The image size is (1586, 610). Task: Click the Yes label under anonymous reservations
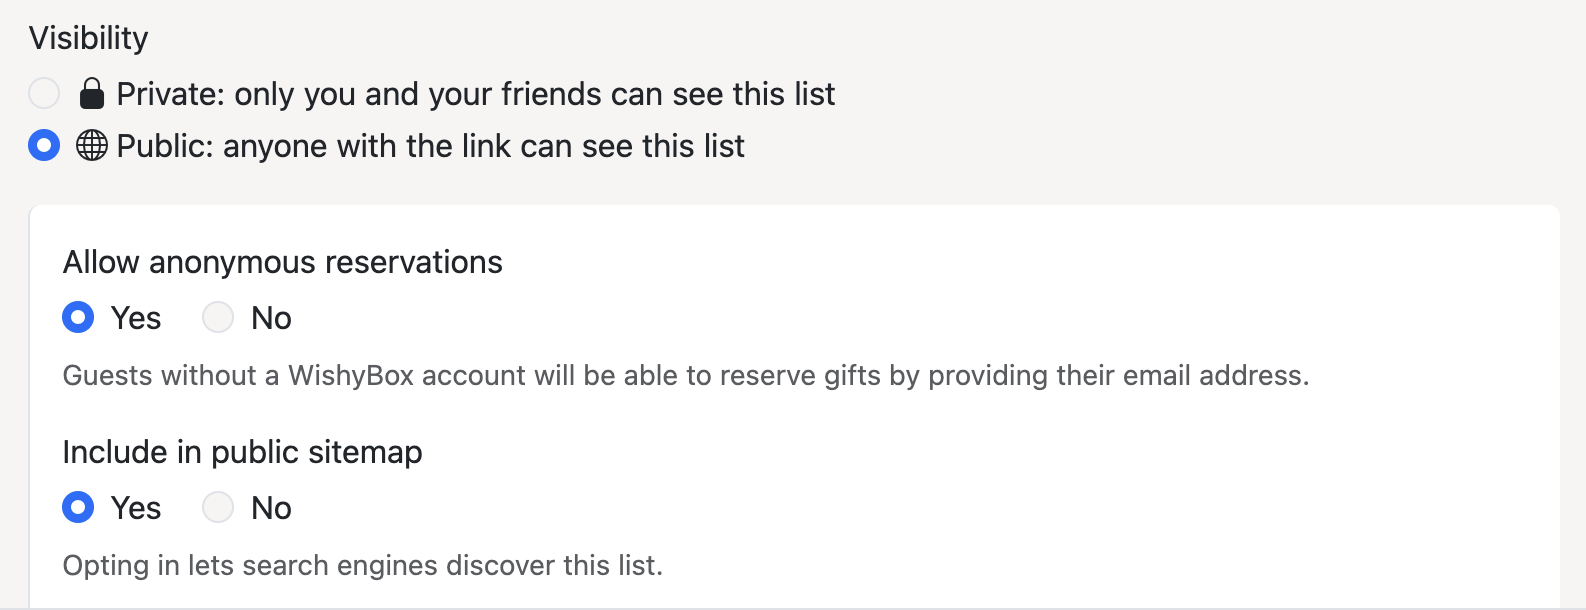(x=137, y=317)
